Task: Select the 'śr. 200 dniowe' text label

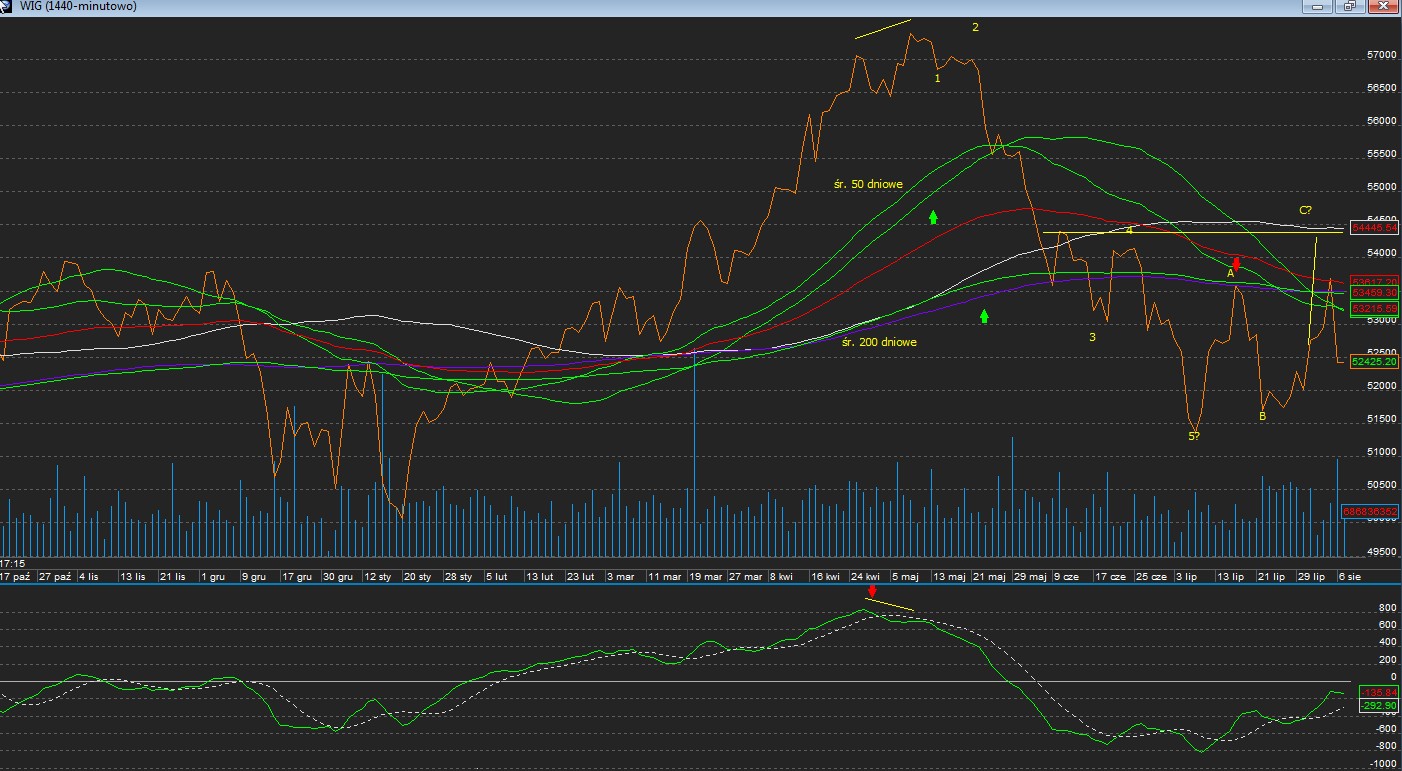Action: tap(879, 342)
